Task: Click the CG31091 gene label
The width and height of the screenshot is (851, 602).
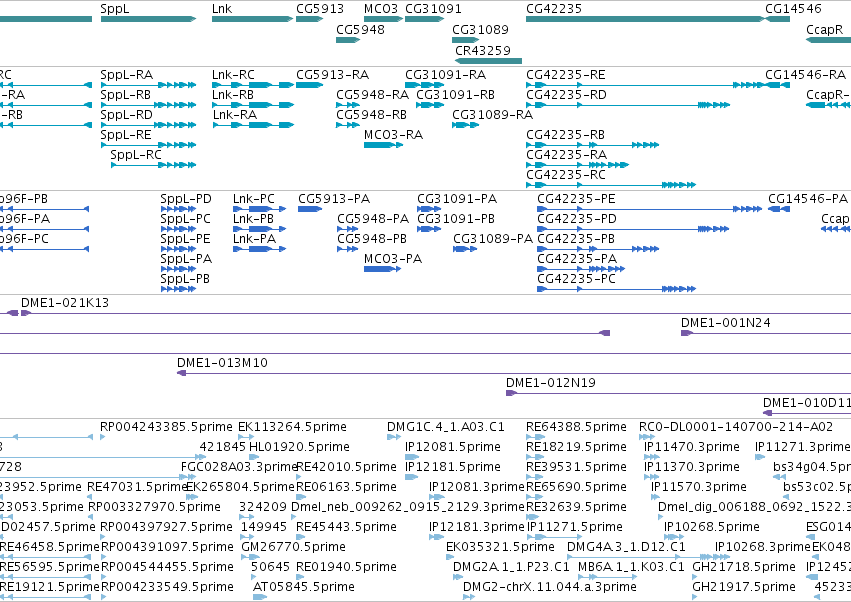Action: pyautogui.click(x=433, y=9)
